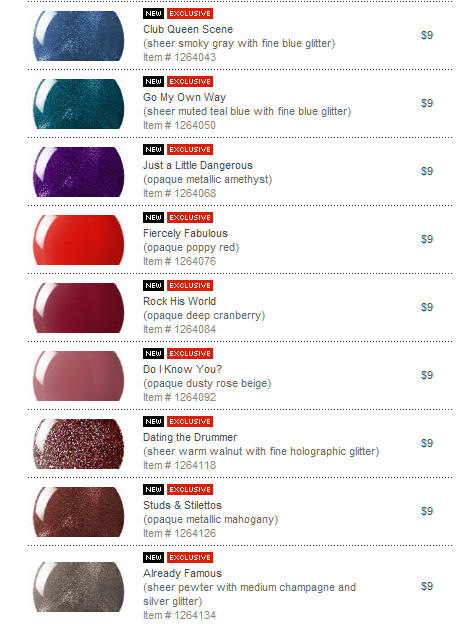Image resolution: width=456 pixels, height=624 pixels.
Task: Pick the Studs & Stilettos mahogany swatch
Action: pos(78,512)
